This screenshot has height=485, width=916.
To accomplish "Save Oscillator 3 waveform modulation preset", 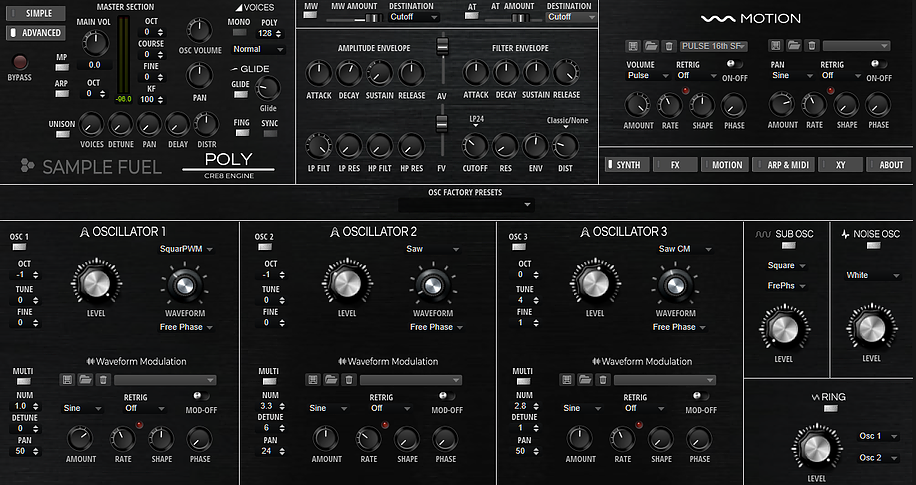I will [567, 380].
